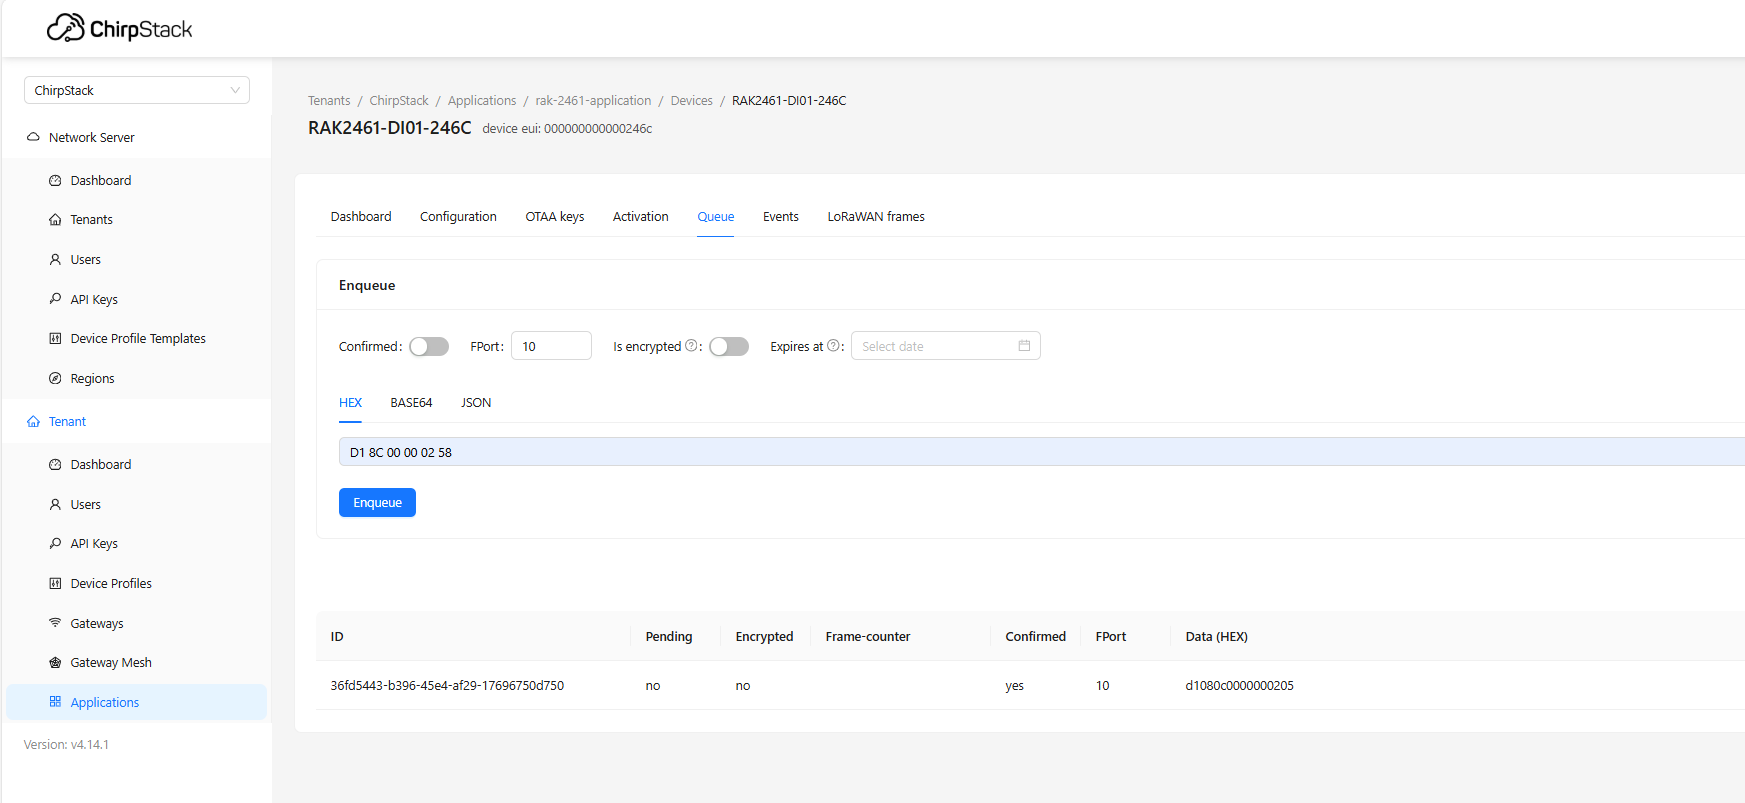The width and height of the screenshot is (1745, 803).
Task: Click the Version v4.14.1 text
Action: pyautogui.click(x=67, y=745)
